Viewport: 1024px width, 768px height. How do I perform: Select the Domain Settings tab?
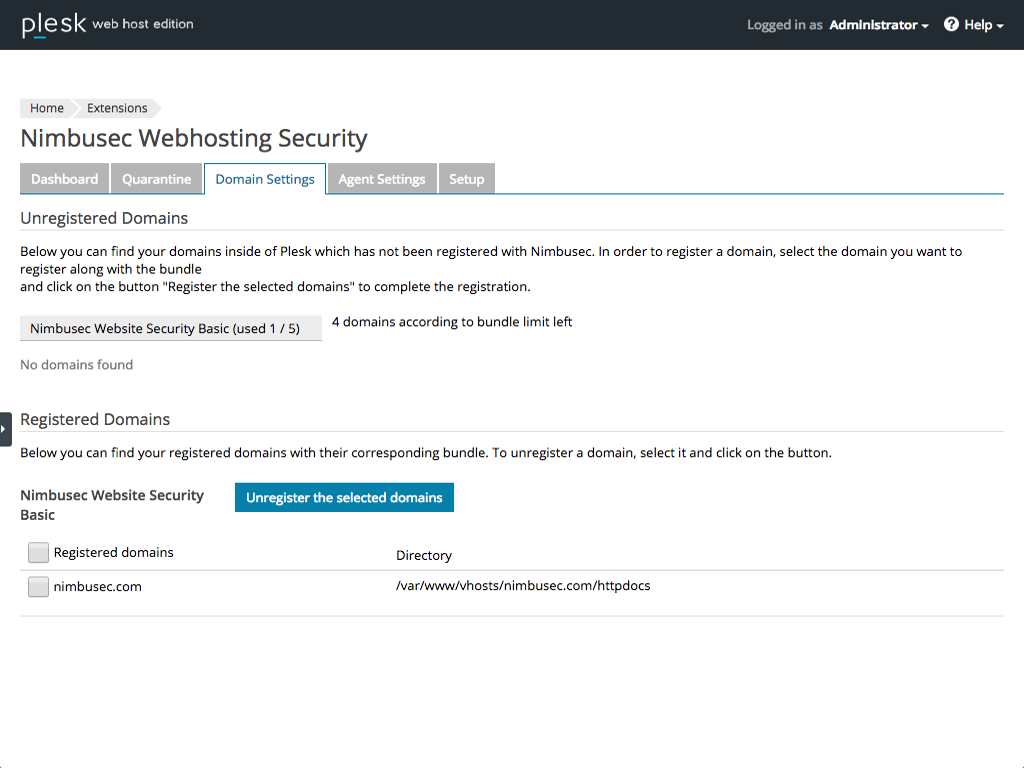(x=265, y=179)
